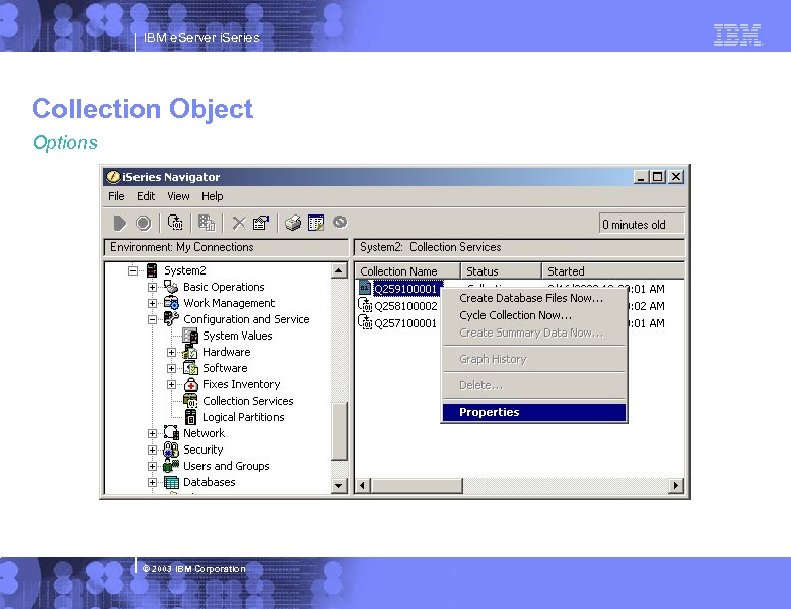Click the System Values icon
Viewport: 791px width, 609px height.
click(190, 336)
